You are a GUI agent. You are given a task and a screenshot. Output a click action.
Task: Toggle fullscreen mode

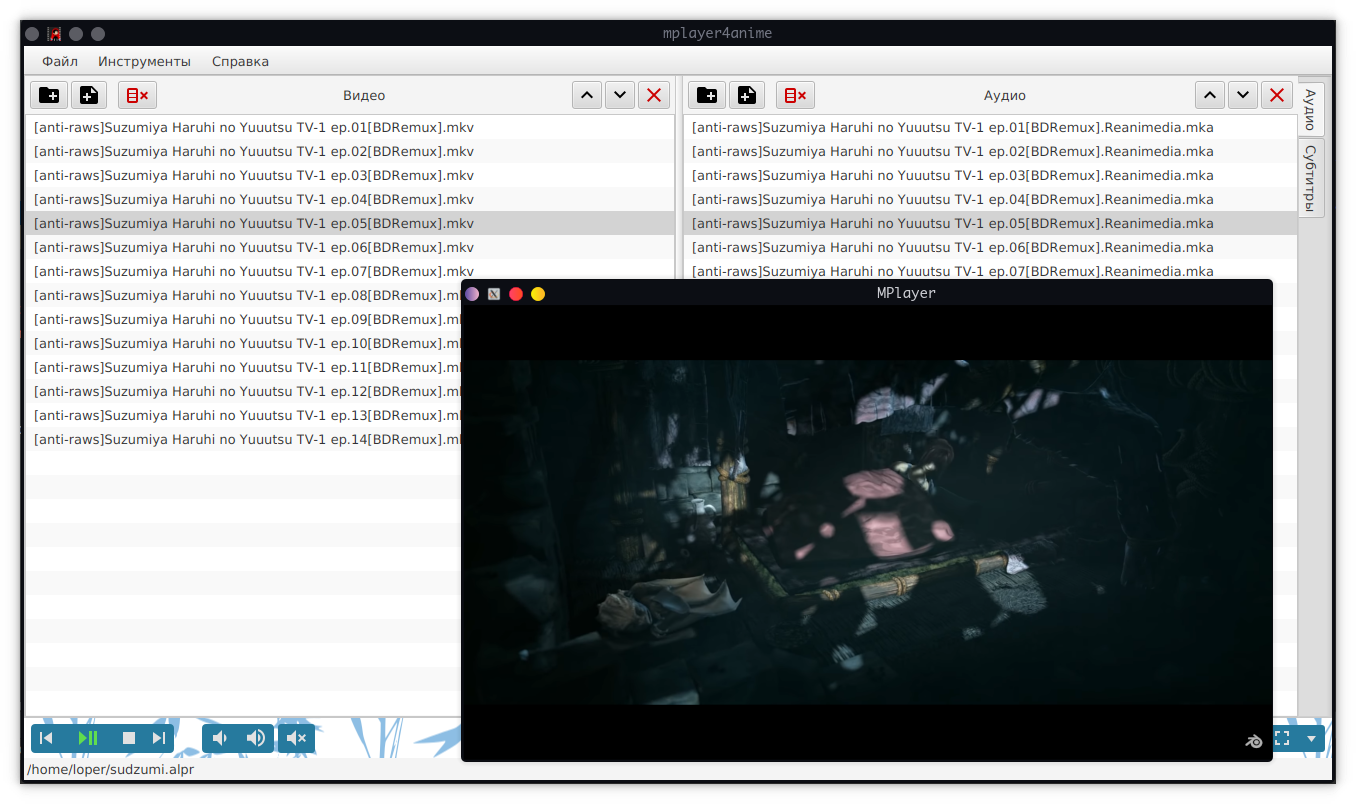[1282, 739]
